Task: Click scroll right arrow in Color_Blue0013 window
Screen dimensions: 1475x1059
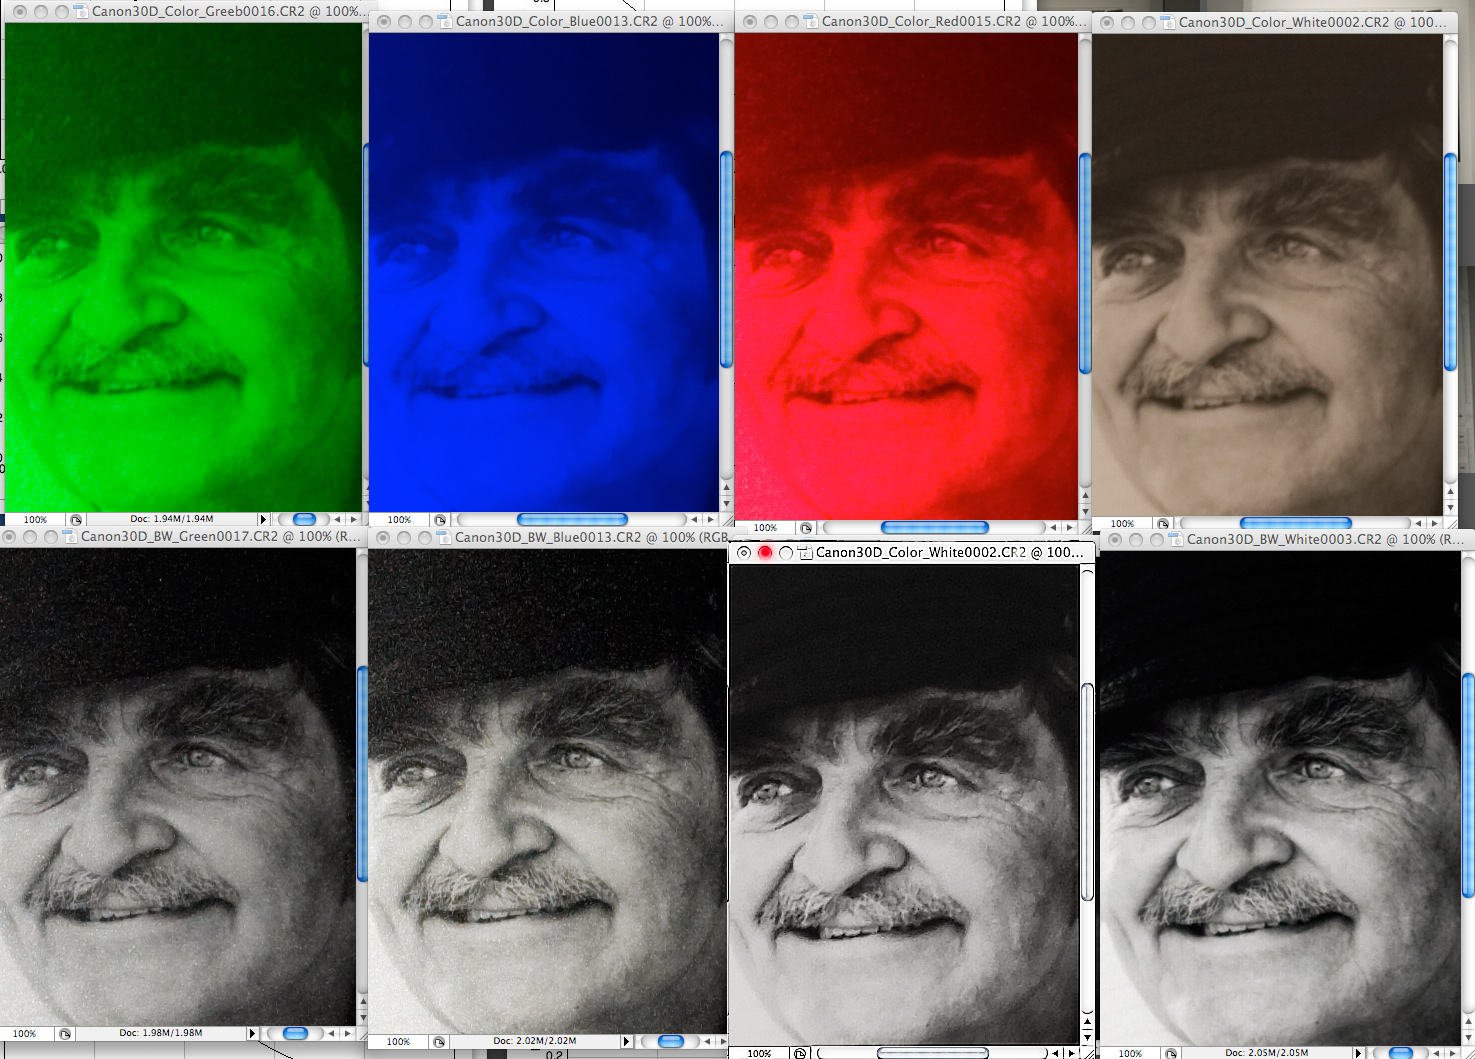Action: [709, 520]
